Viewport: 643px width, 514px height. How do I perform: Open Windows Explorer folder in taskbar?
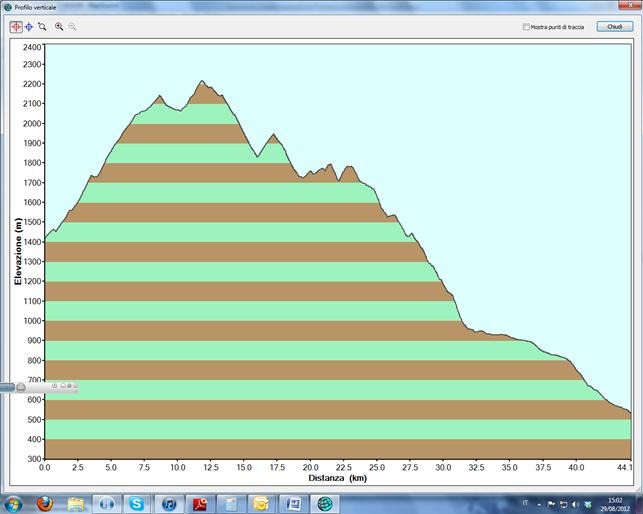point(75,502)
